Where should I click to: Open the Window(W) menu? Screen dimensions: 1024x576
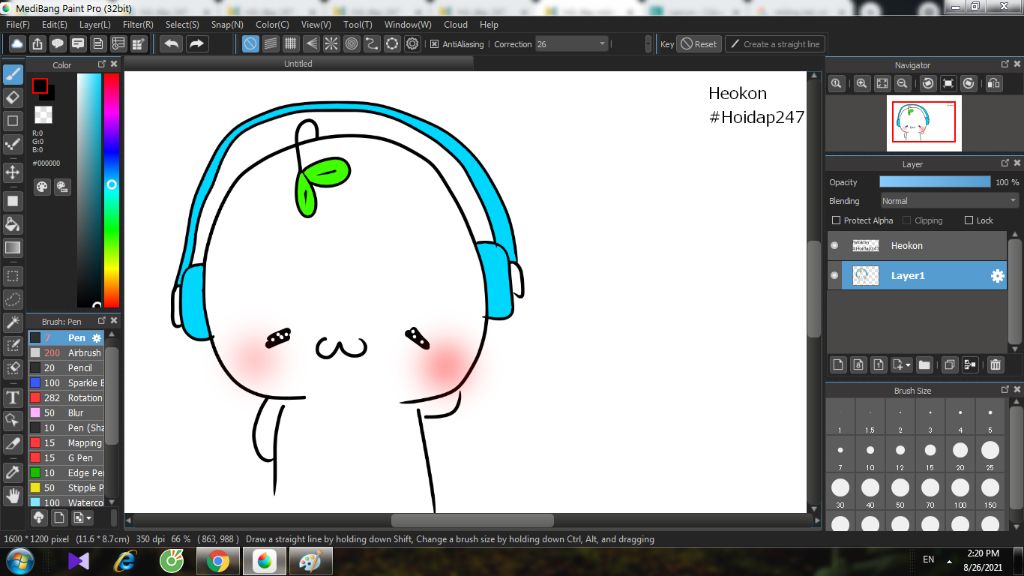(408, 25)
